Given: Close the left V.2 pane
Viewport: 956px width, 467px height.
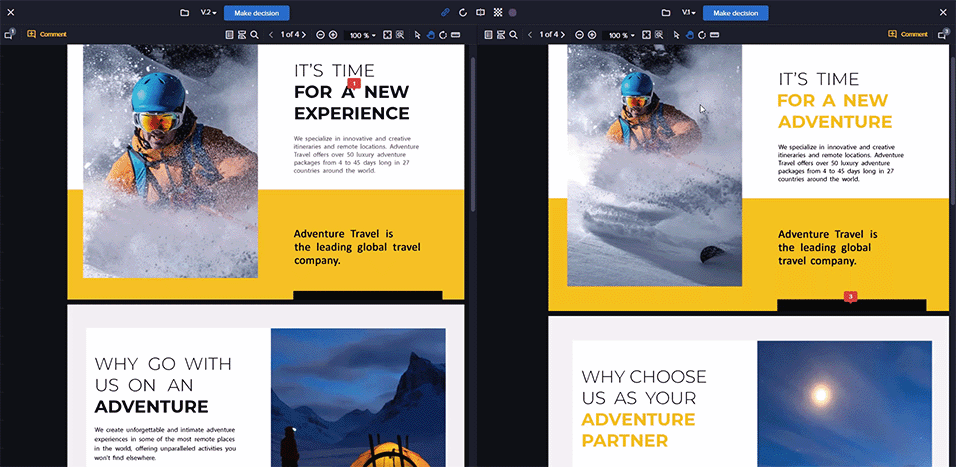Looking at the screenshot, I should tap(10, 13).
